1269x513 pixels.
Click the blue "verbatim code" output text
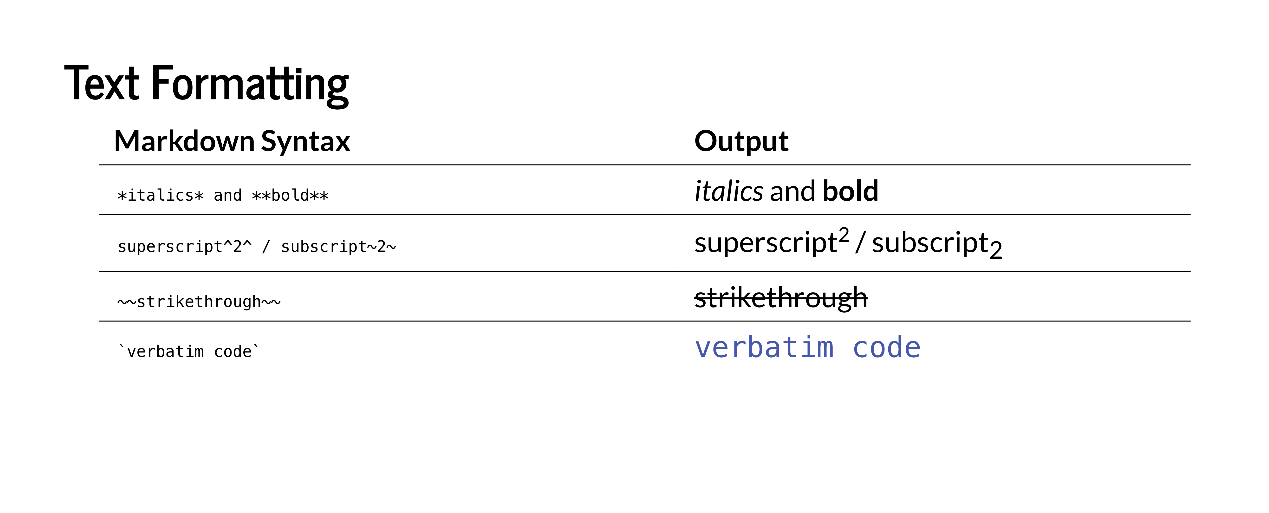(807, 347)
